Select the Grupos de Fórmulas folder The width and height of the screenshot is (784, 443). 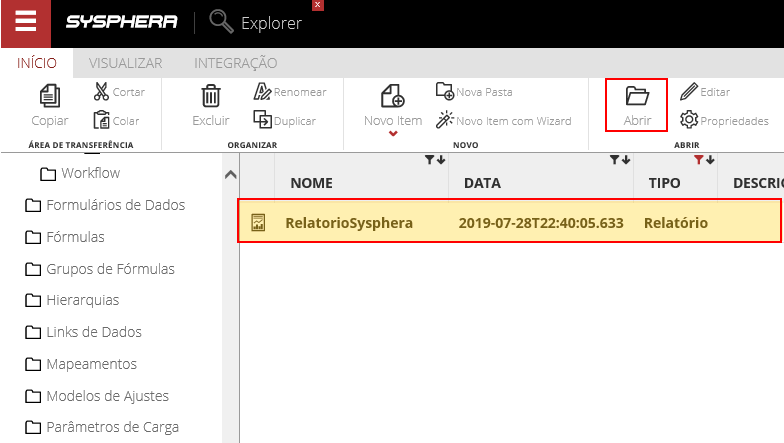(100, 269)
